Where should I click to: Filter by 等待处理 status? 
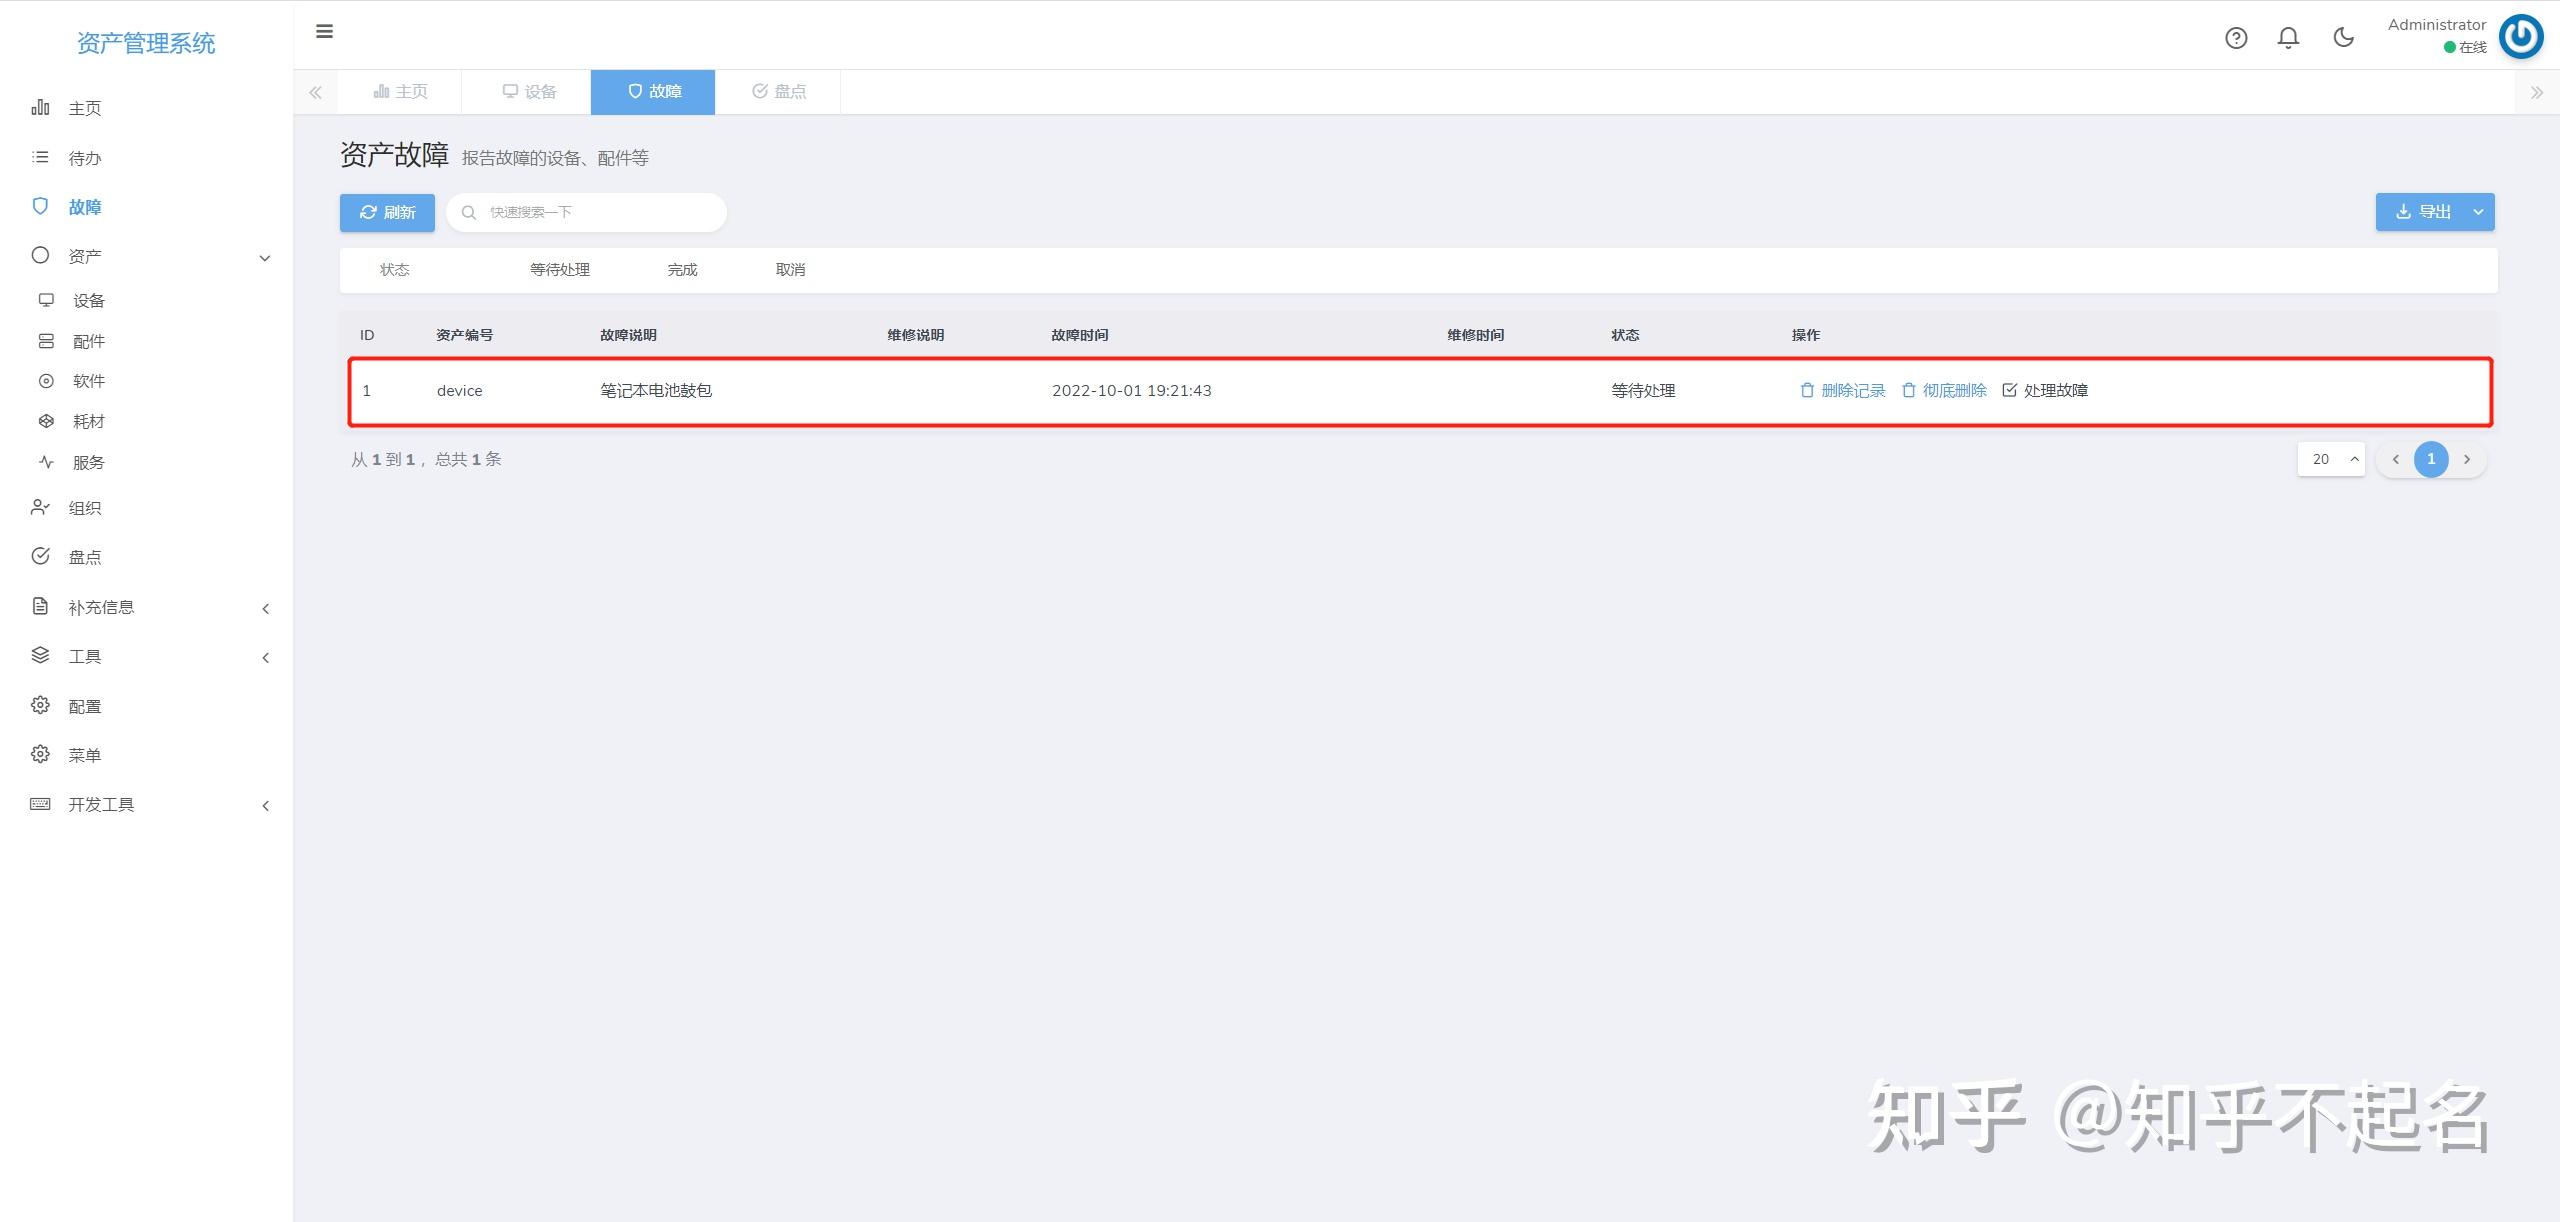pyautogui.click(x=560, y=270)
